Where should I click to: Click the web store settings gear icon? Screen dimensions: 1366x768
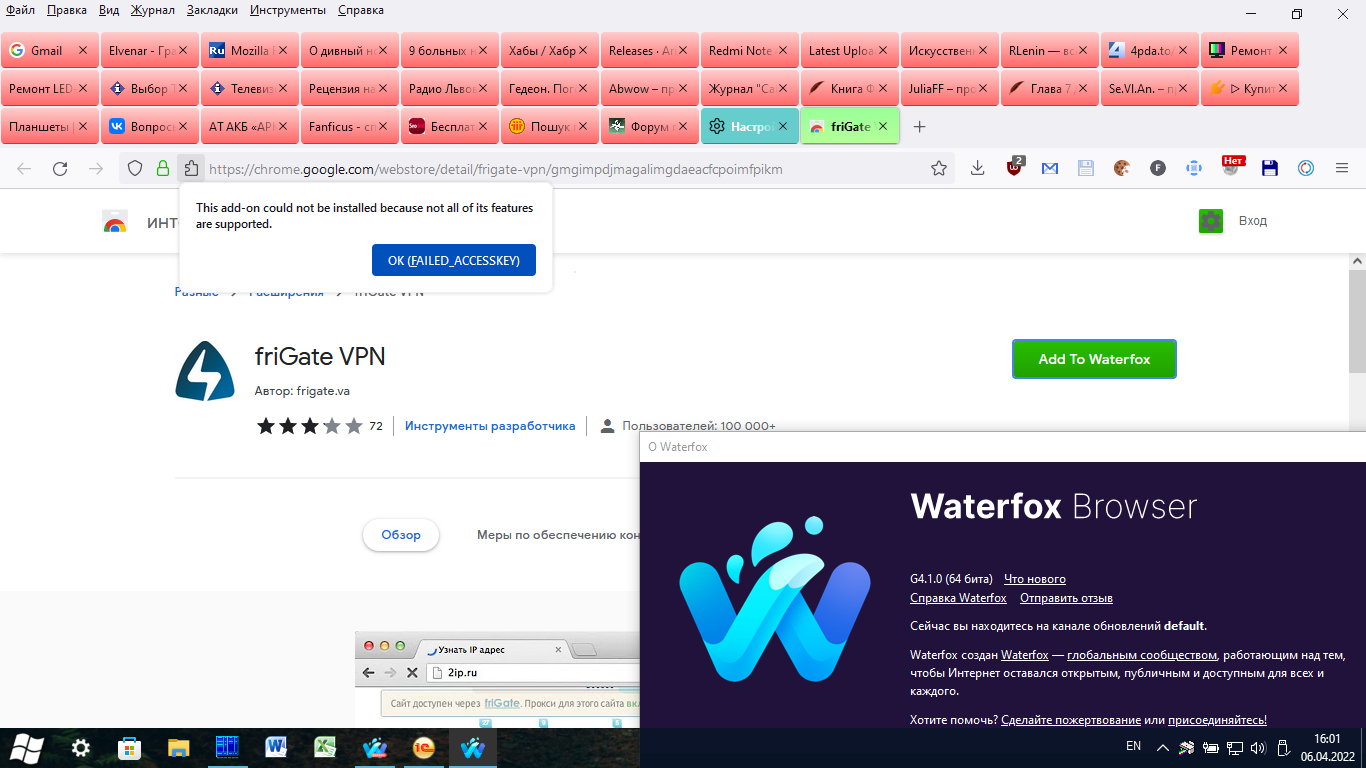pos(1211,221)
